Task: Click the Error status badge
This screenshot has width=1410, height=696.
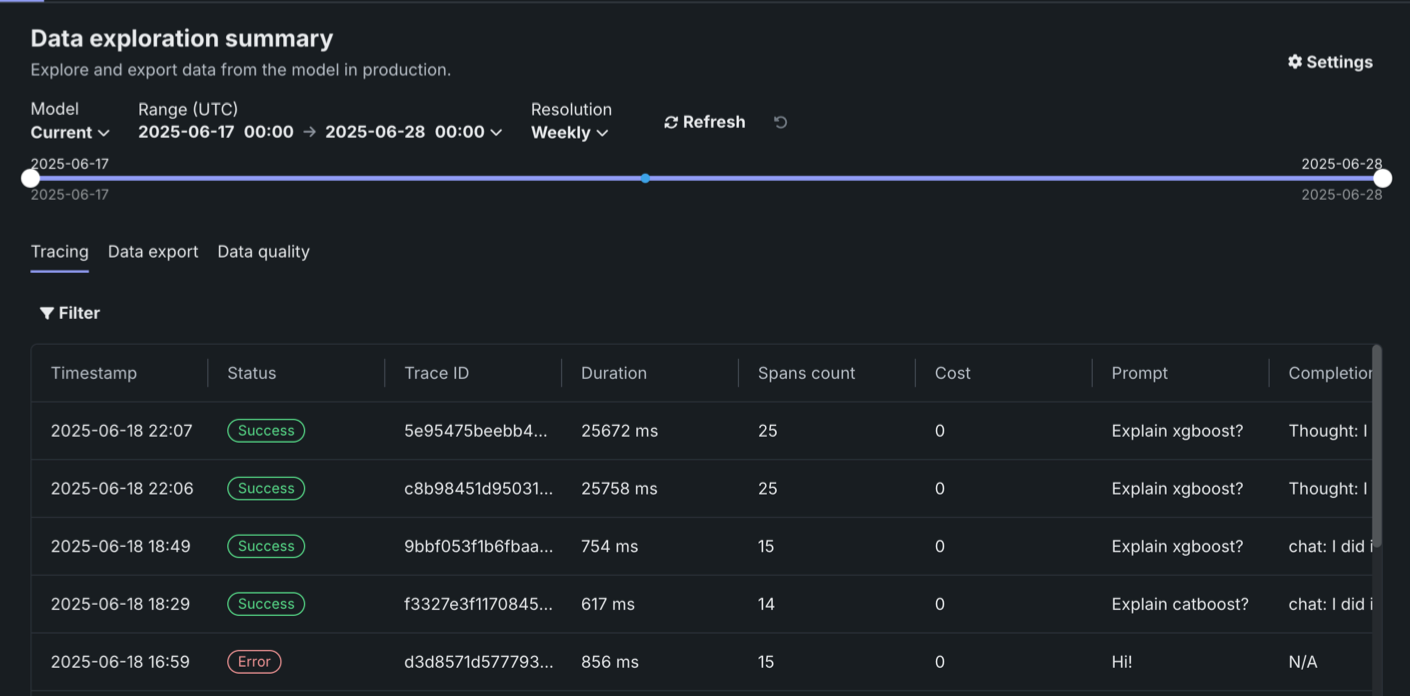Action: click(x=254, y=662)
